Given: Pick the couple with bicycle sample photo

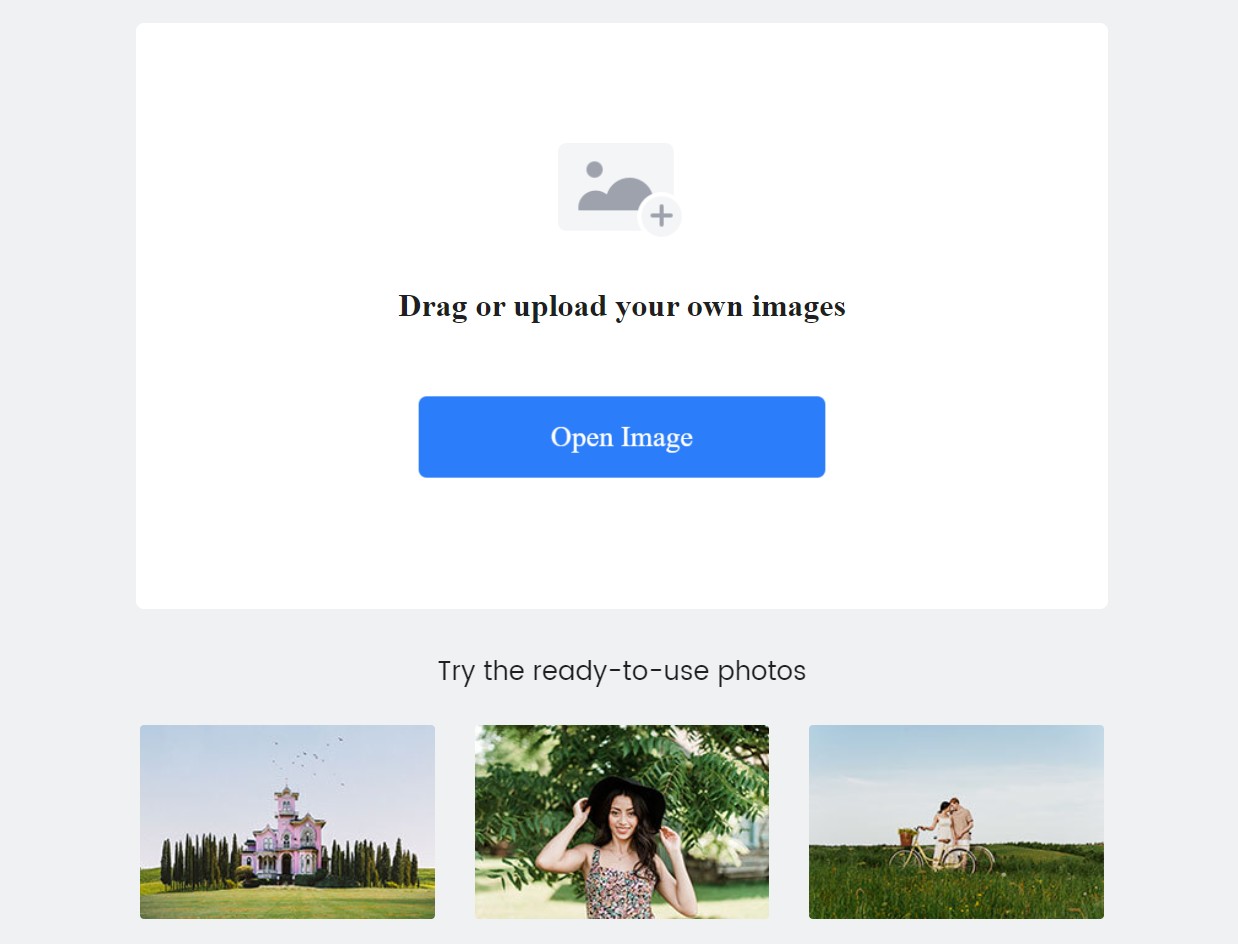Looking at the screenshot, I should [x=956, y=822].
